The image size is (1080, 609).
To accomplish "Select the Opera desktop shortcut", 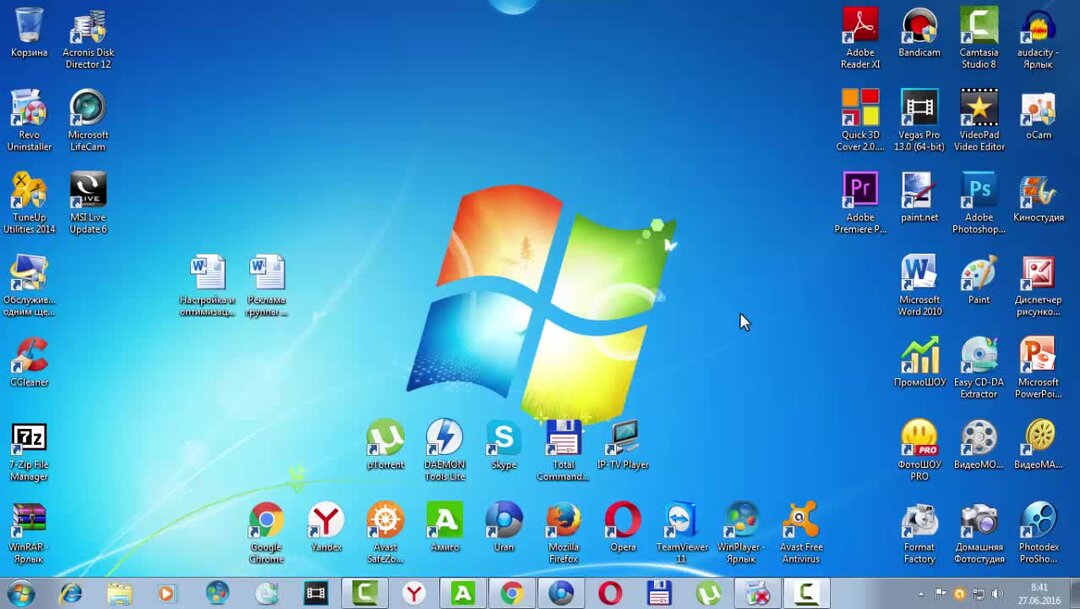I will pyautogui.click(x=623, y=521).
